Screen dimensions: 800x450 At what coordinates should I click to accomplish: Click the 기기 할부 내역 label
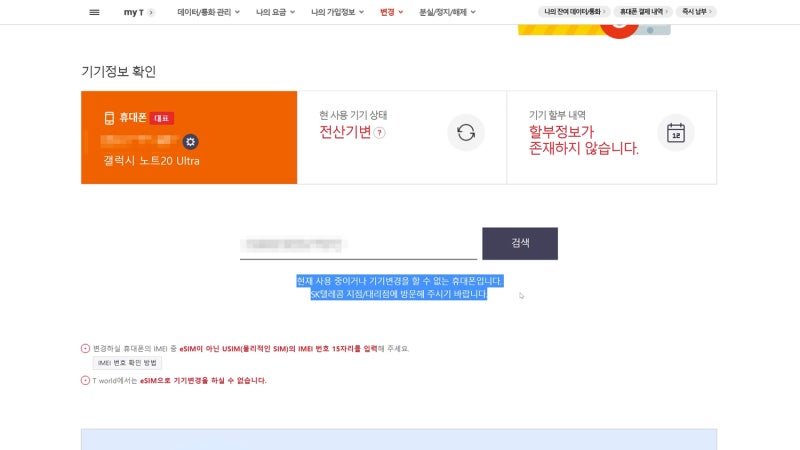[557, 115]
